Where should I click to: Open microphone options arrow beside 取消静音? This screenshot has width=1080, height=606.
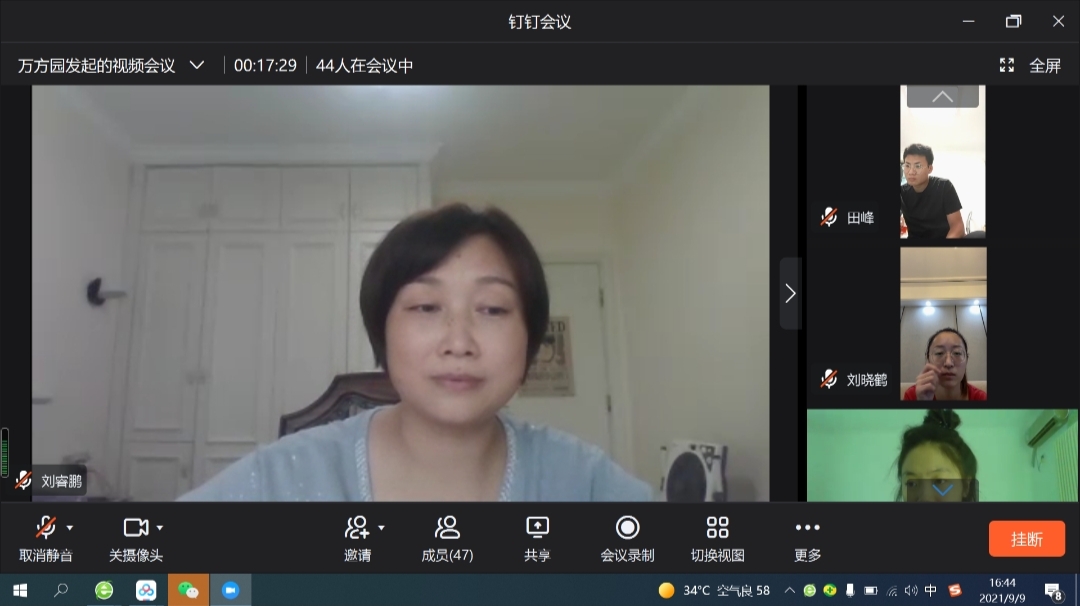(70, 528)
